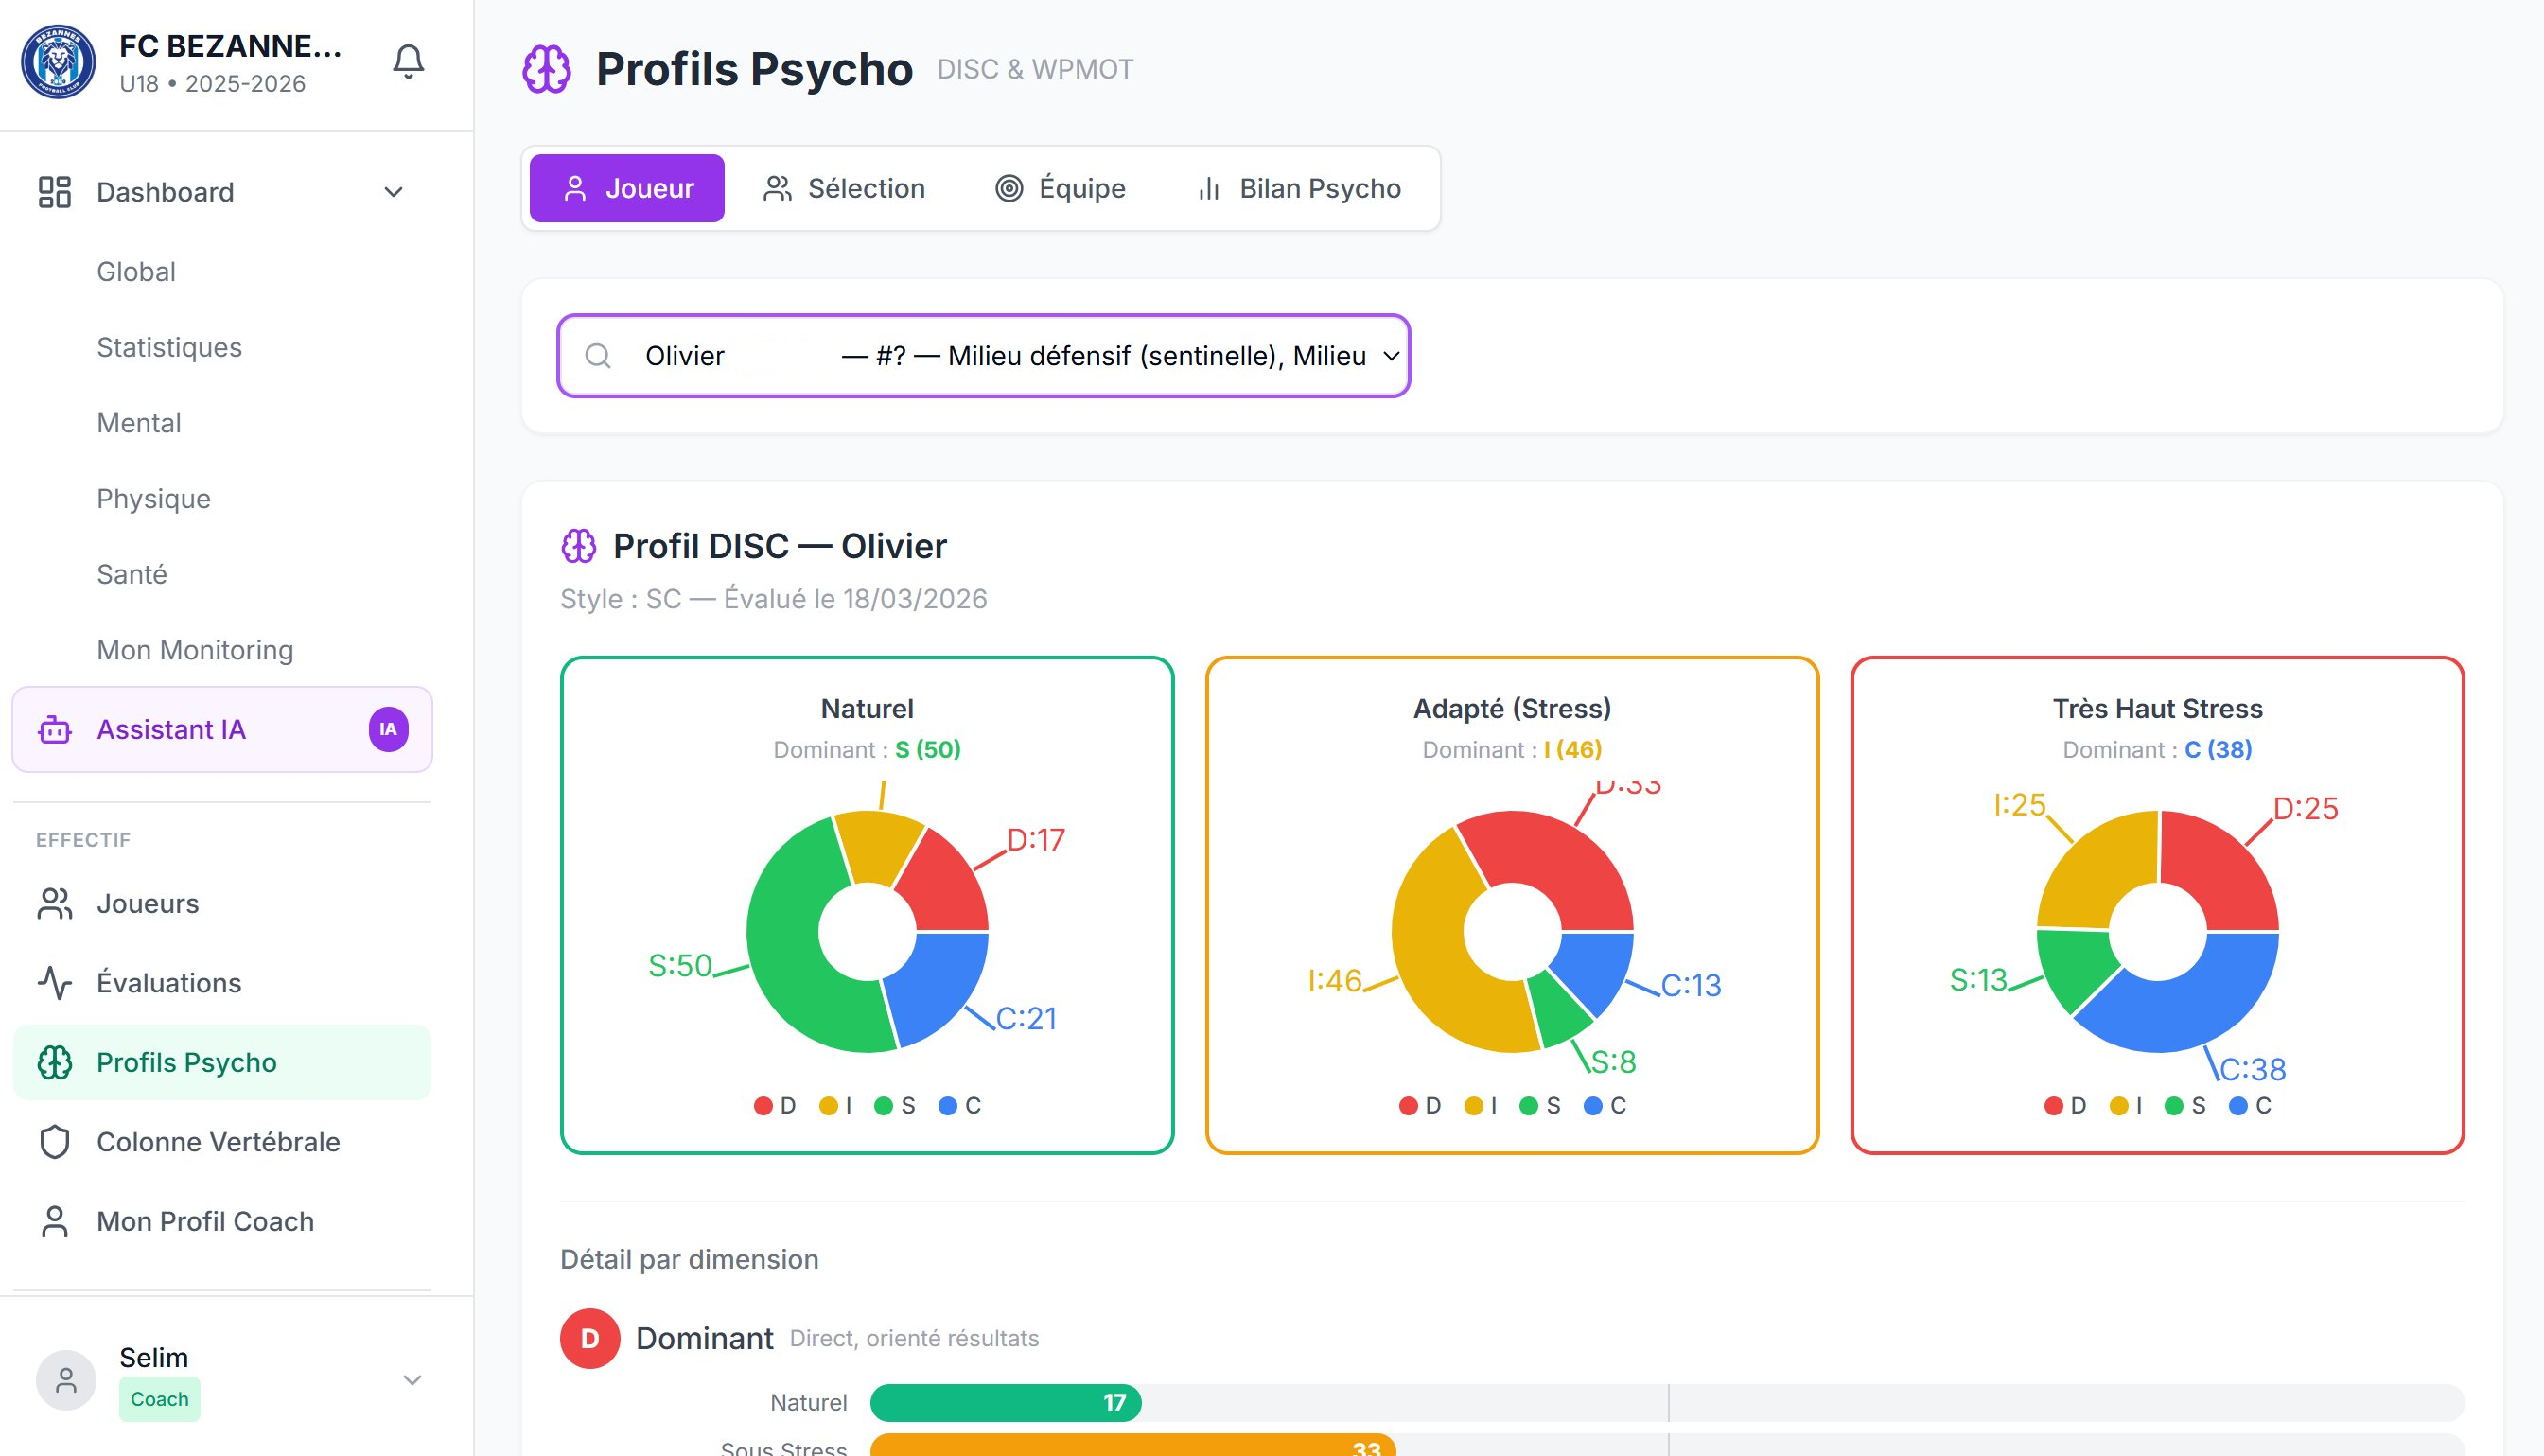Toggle C legend in Adapté (Stress) chart
2544x1456 pixels.
coord(1605,1106)
